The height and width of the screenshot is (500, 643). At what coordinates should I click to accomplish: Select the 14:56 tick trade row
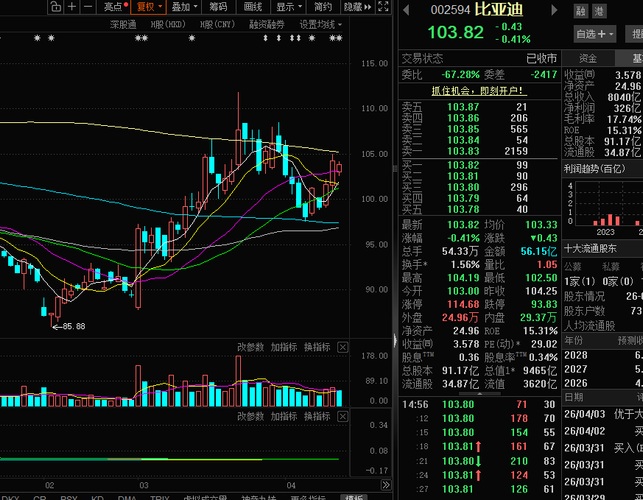[x=479, y=404]
